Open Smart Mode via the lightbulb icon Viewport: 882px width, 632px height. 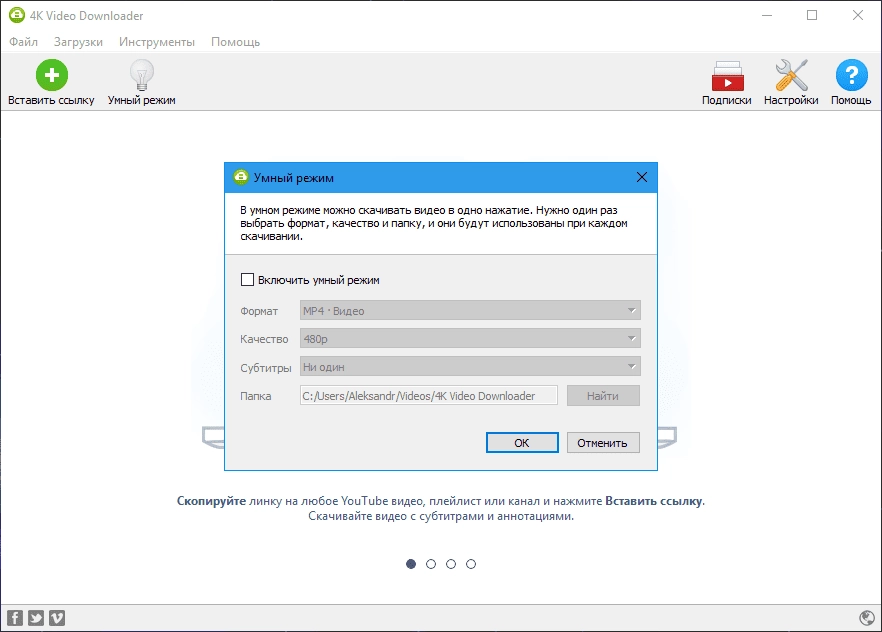tap(142, 75)
